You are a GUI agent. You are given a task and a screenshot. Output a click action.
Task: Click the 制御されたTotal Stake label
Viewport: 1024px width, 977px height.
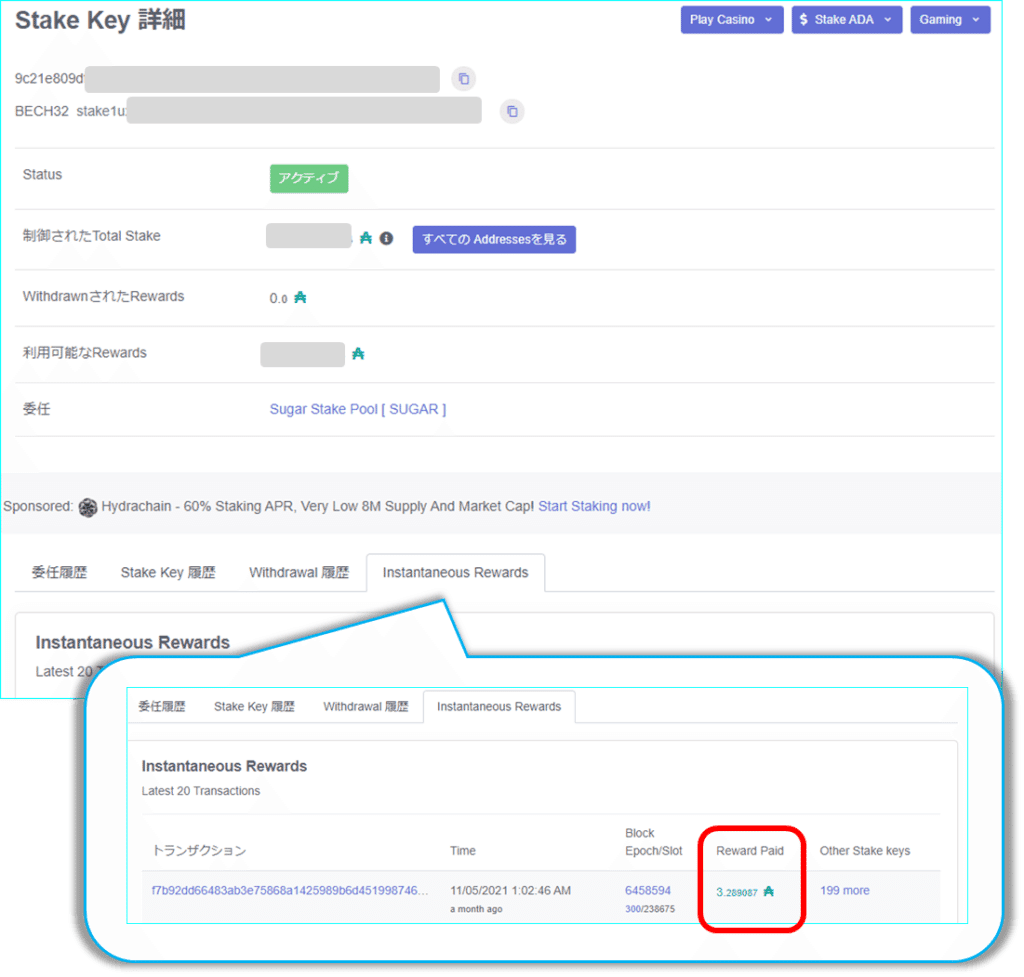pyautogui.click(x=91, y=236)
